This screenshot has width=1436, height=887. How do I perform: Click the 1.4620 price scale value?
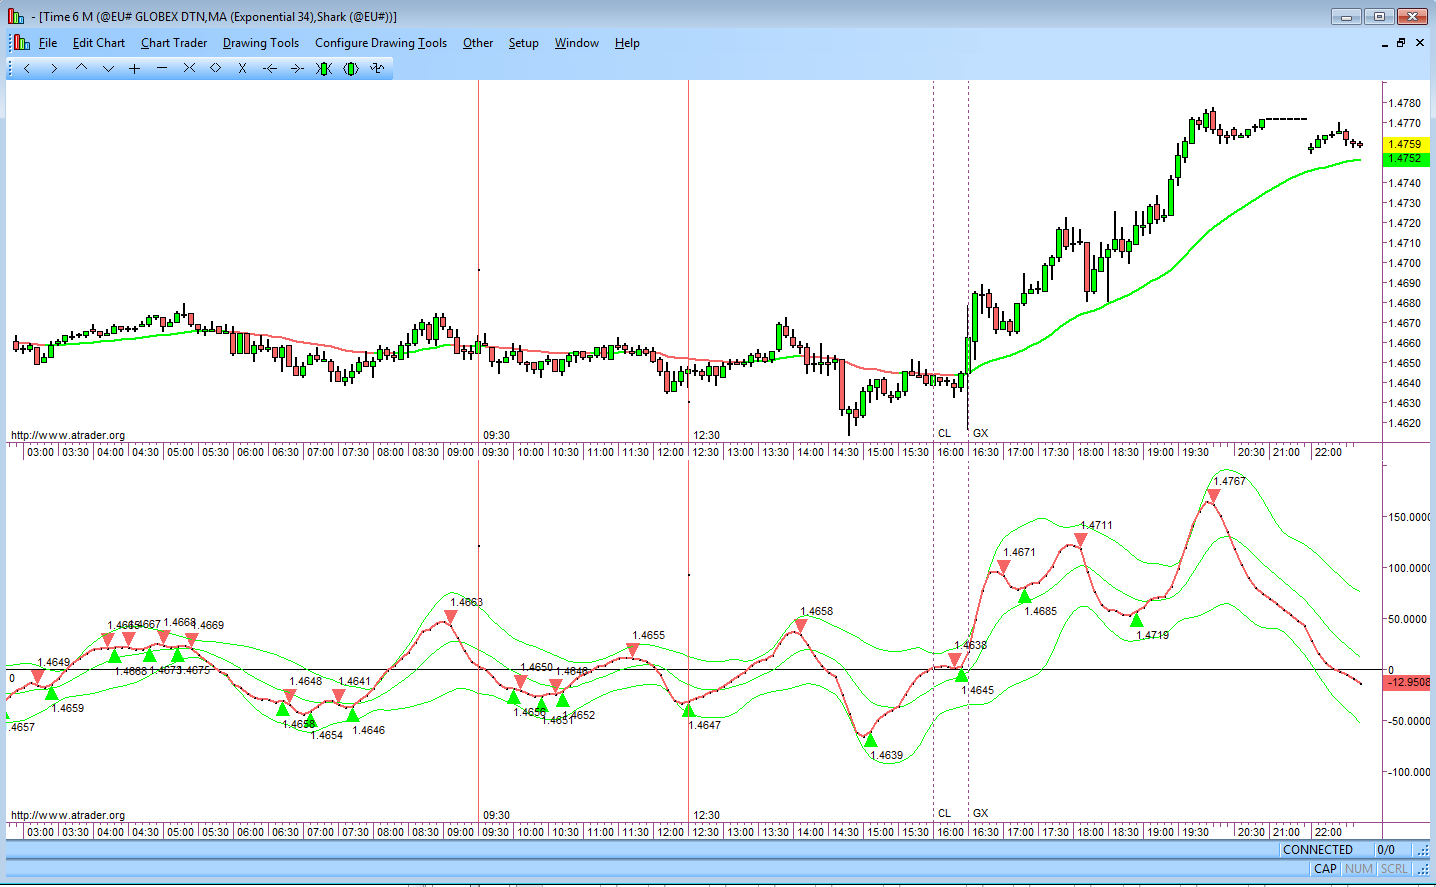pyautogui.click(x=1405, y=423)
